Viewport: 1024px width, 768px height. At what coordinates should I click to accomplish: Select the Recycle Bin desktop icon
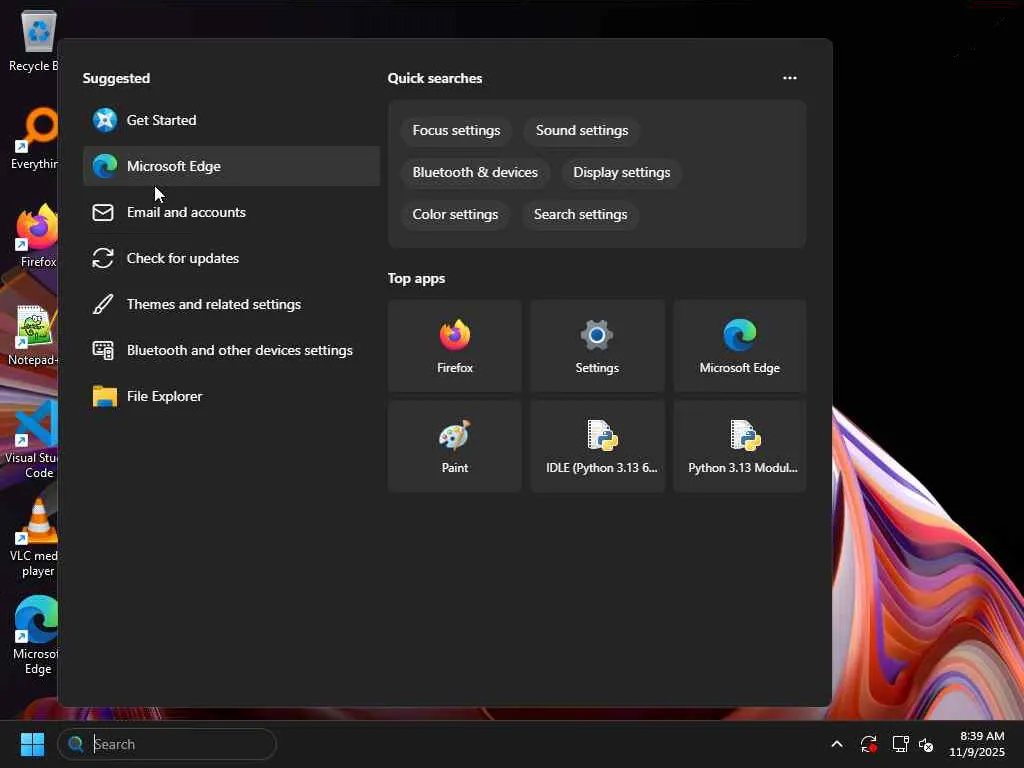(33, 42)
